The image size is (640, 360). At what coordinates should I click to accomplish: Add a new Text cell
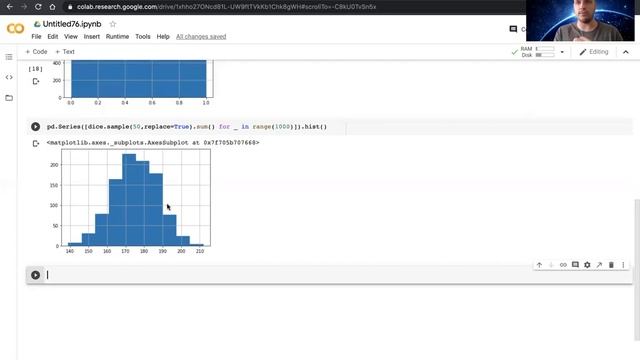(x=65, y=52)
